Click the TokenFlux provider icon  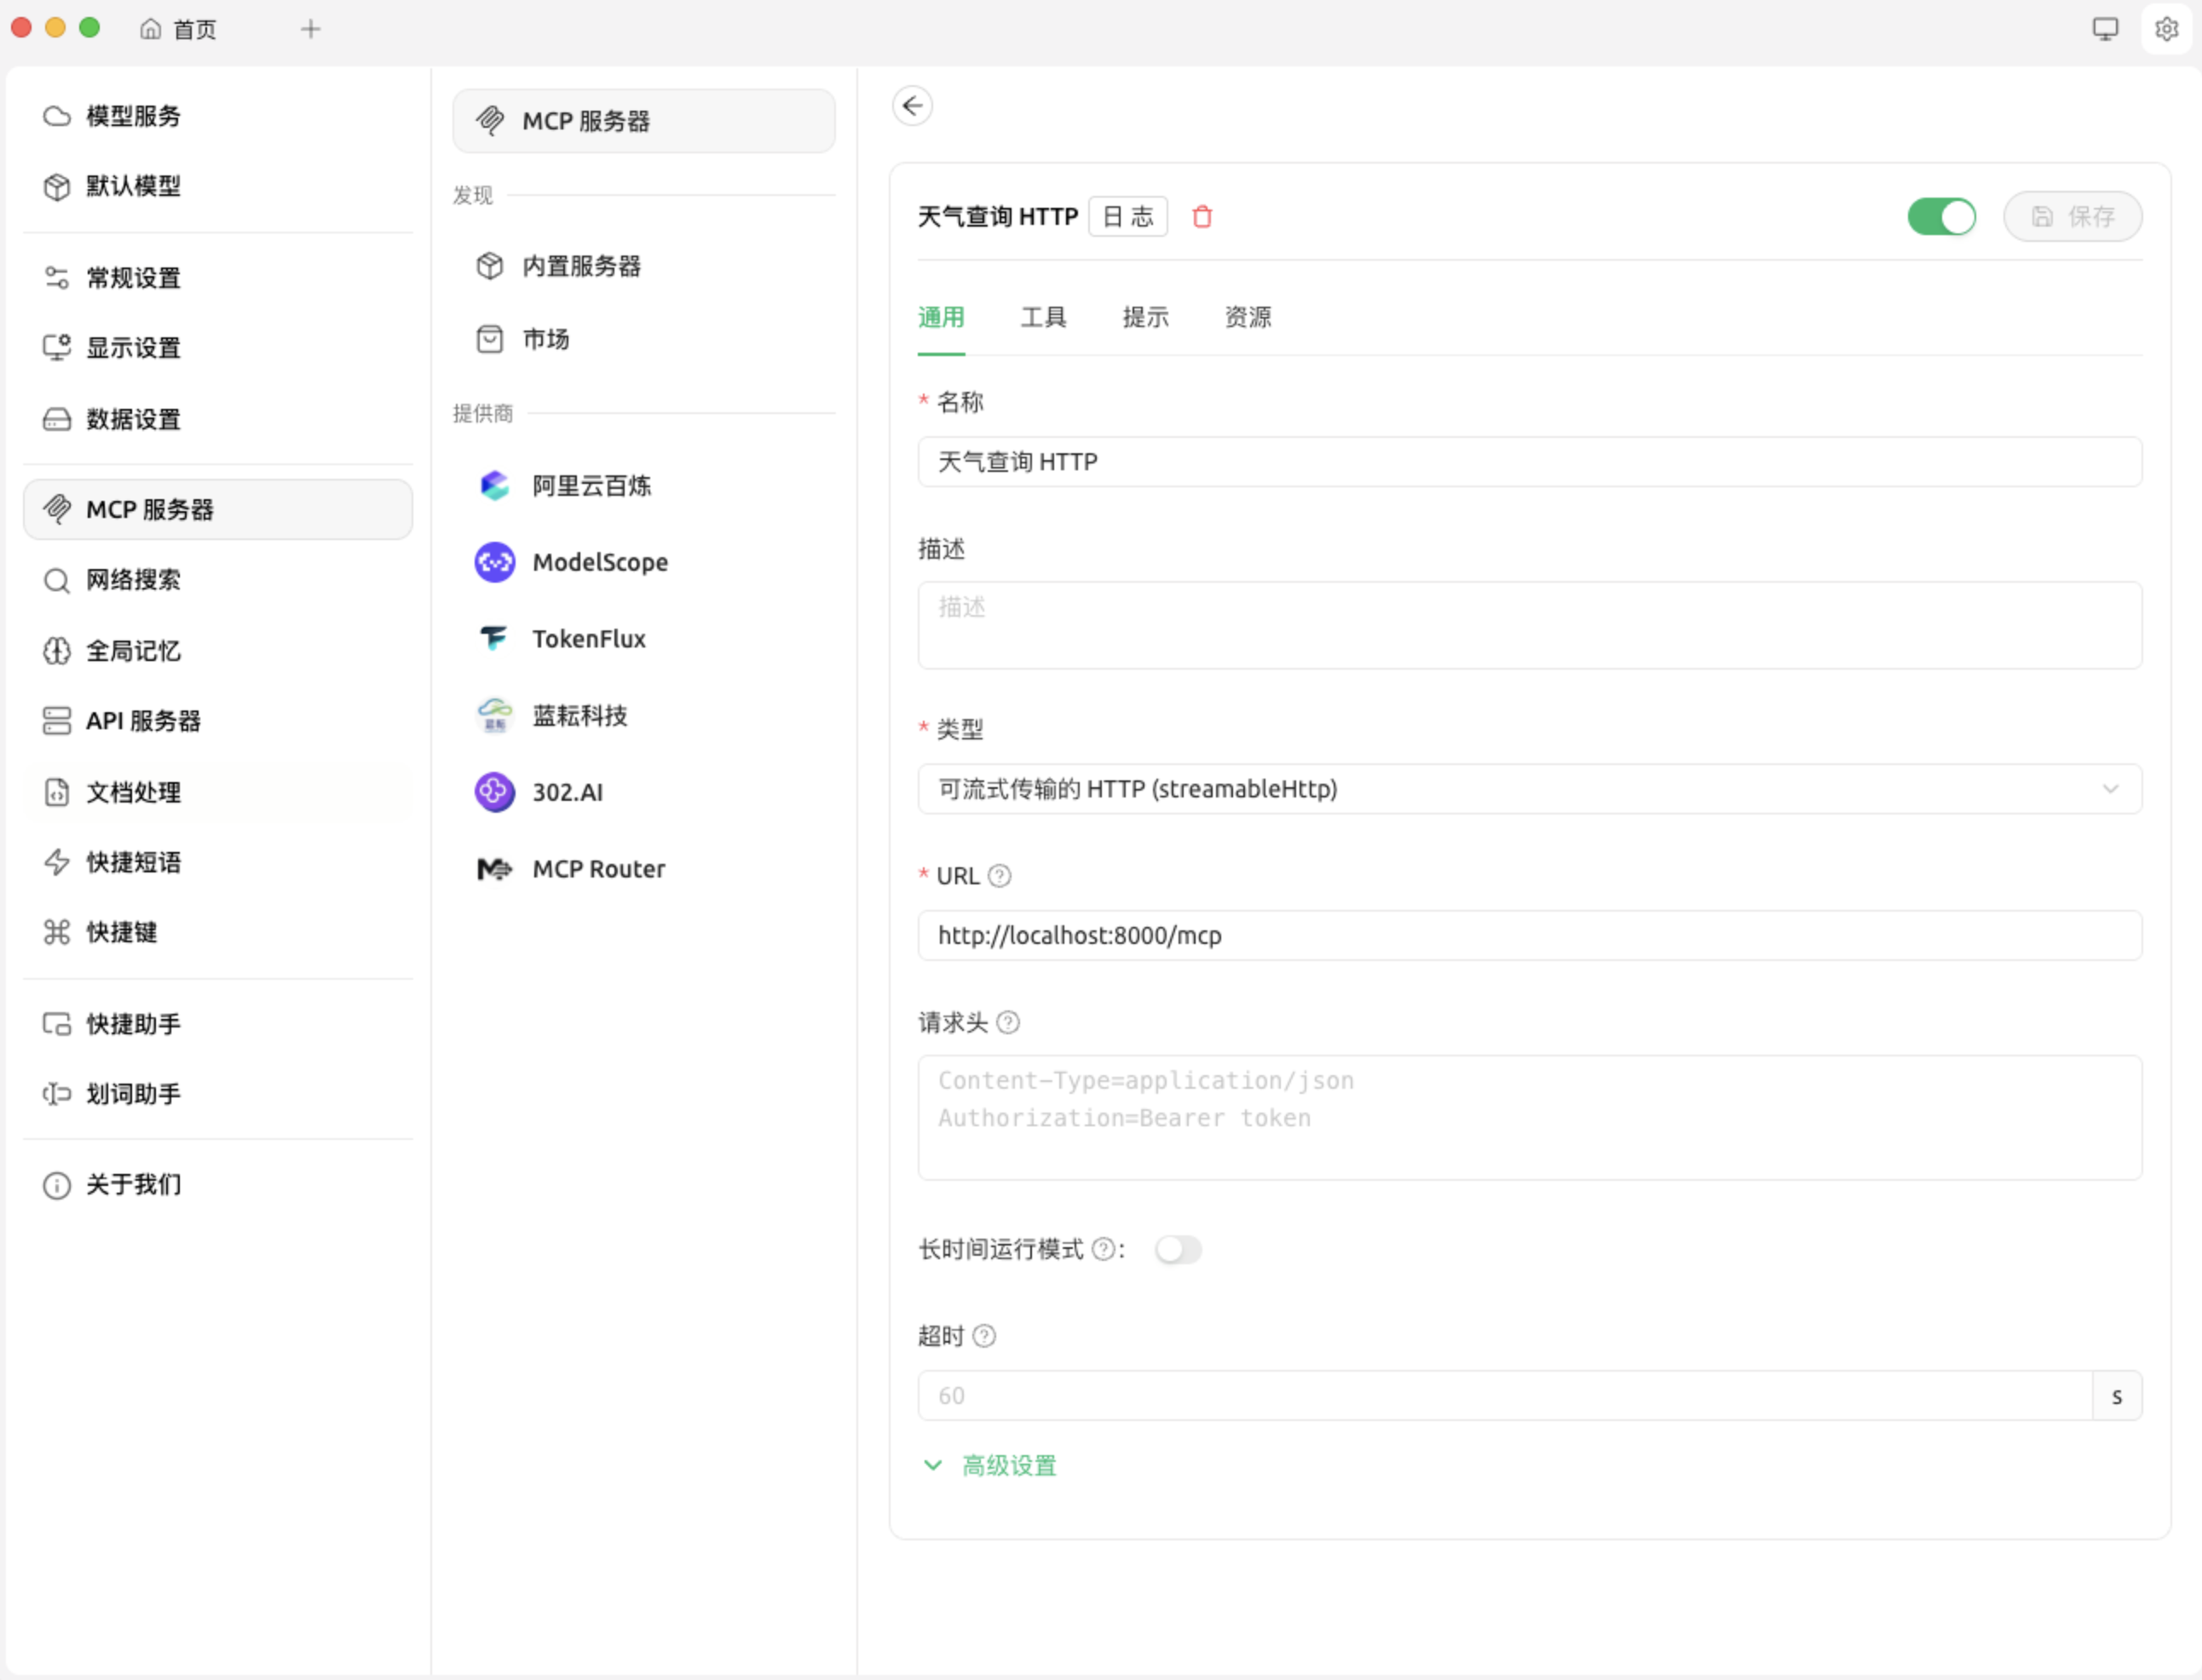pyautogui.click(x=494, y=639)
